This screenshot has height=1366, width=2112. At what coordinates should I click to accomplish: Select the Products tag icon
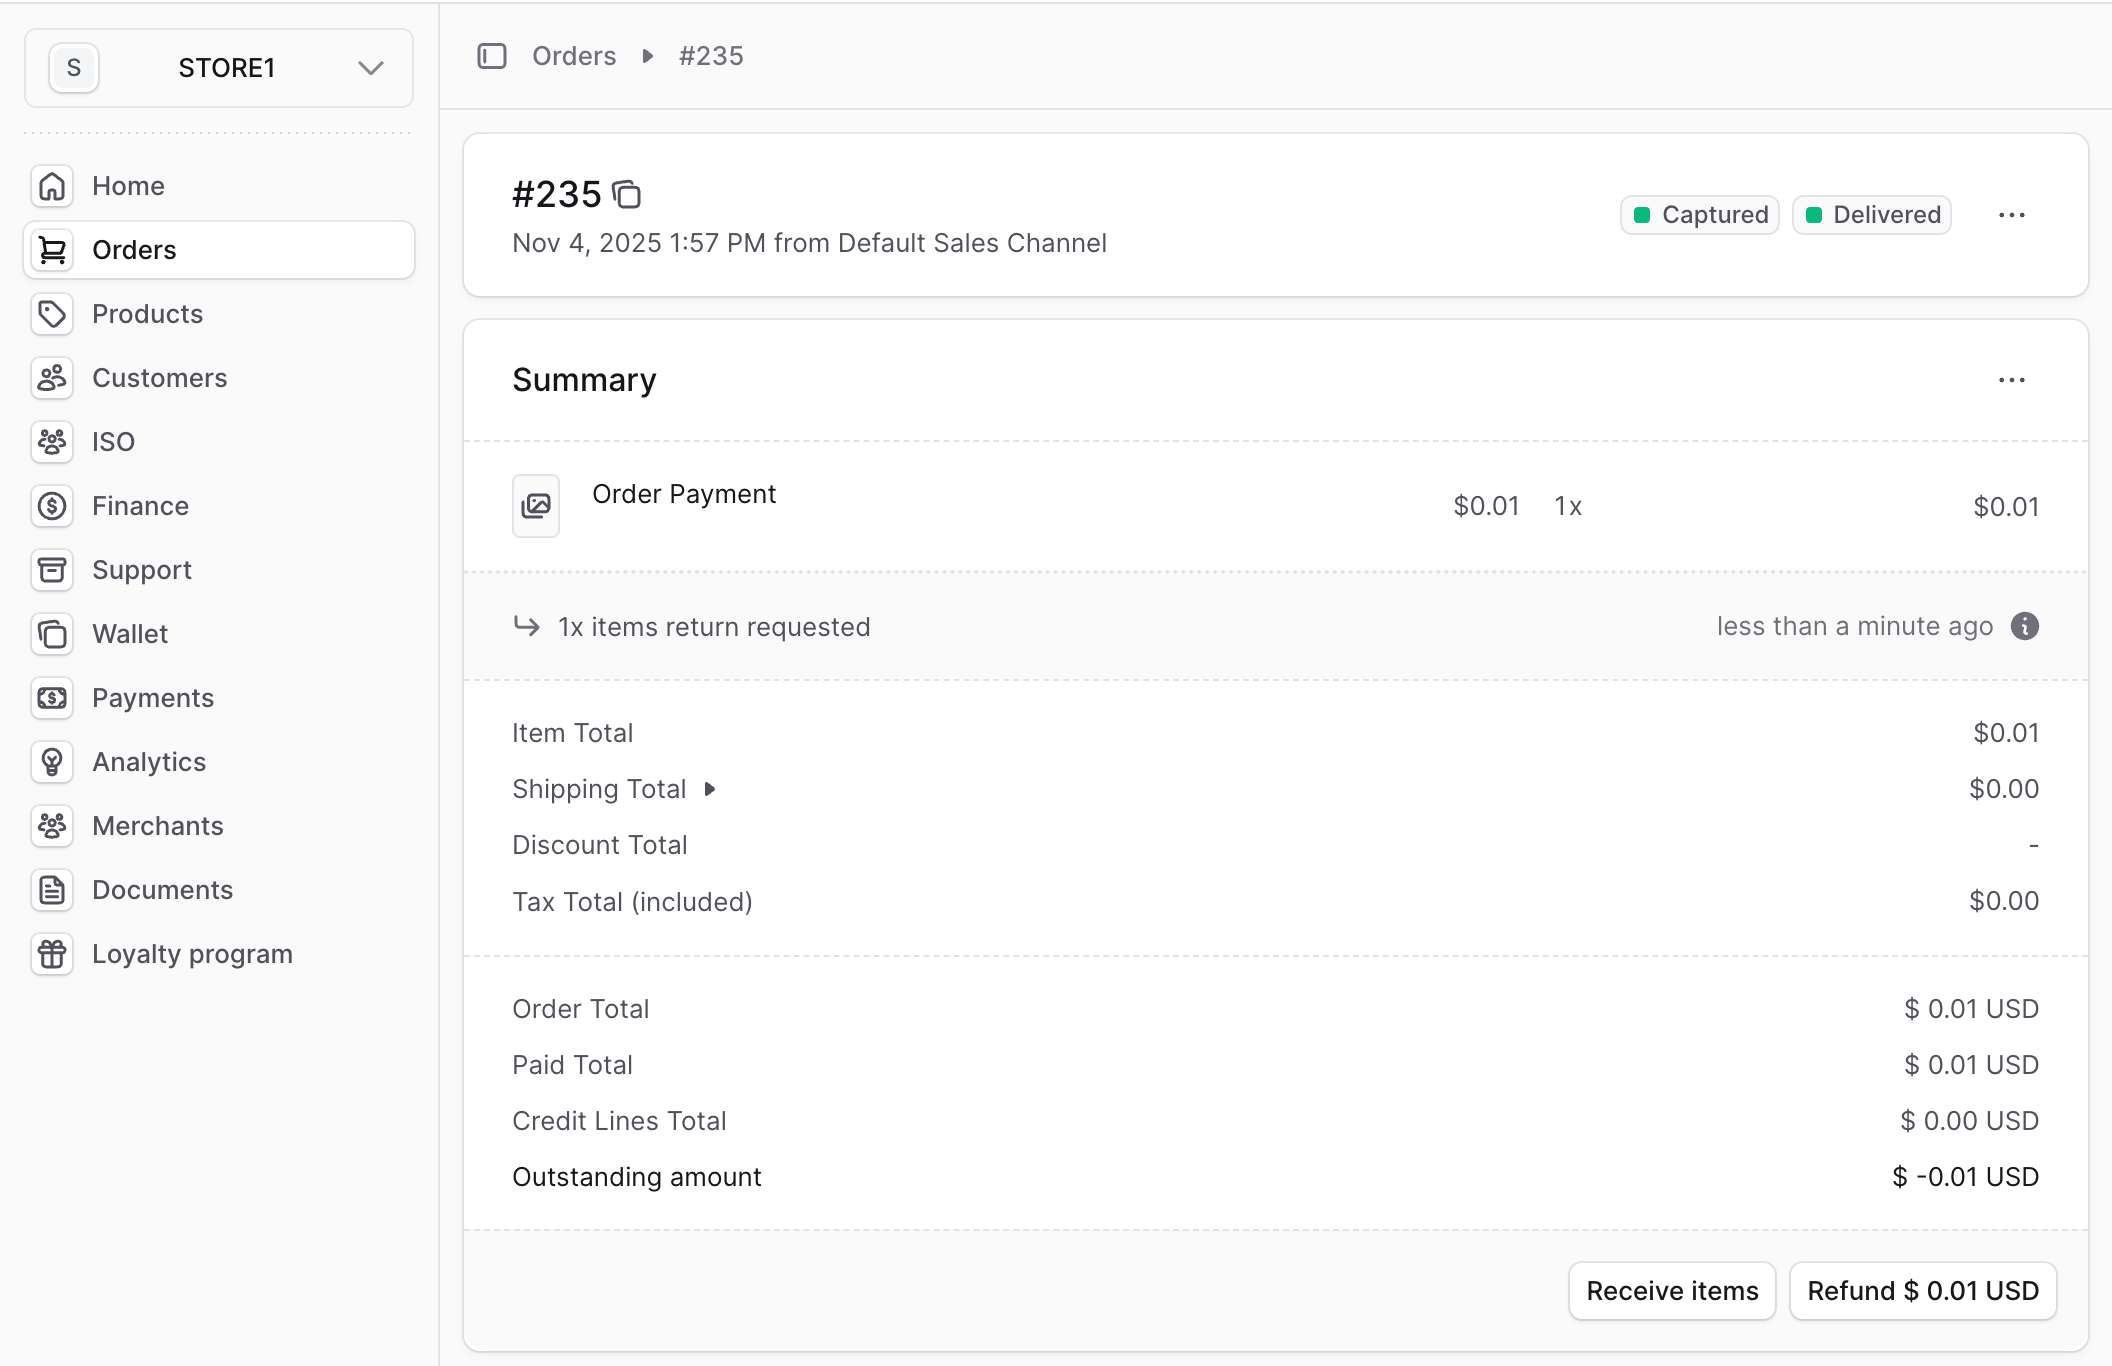52,314
